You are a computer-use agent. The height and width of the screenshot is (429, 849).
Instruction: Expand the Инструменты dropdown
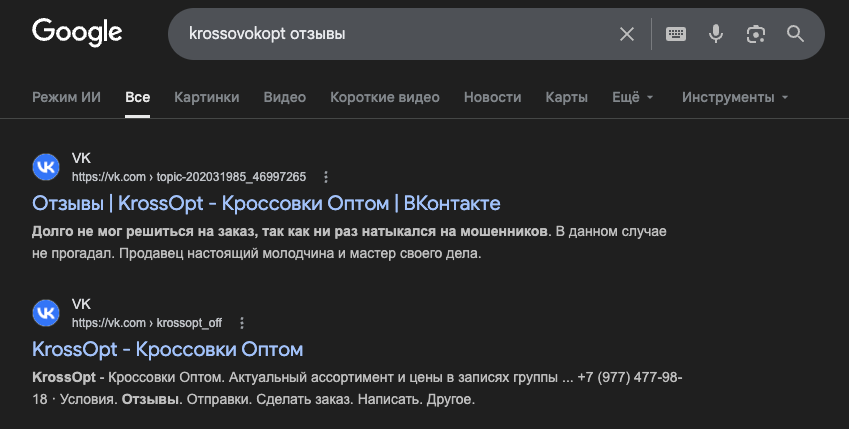pyautogui.click(x=735, y=97)
